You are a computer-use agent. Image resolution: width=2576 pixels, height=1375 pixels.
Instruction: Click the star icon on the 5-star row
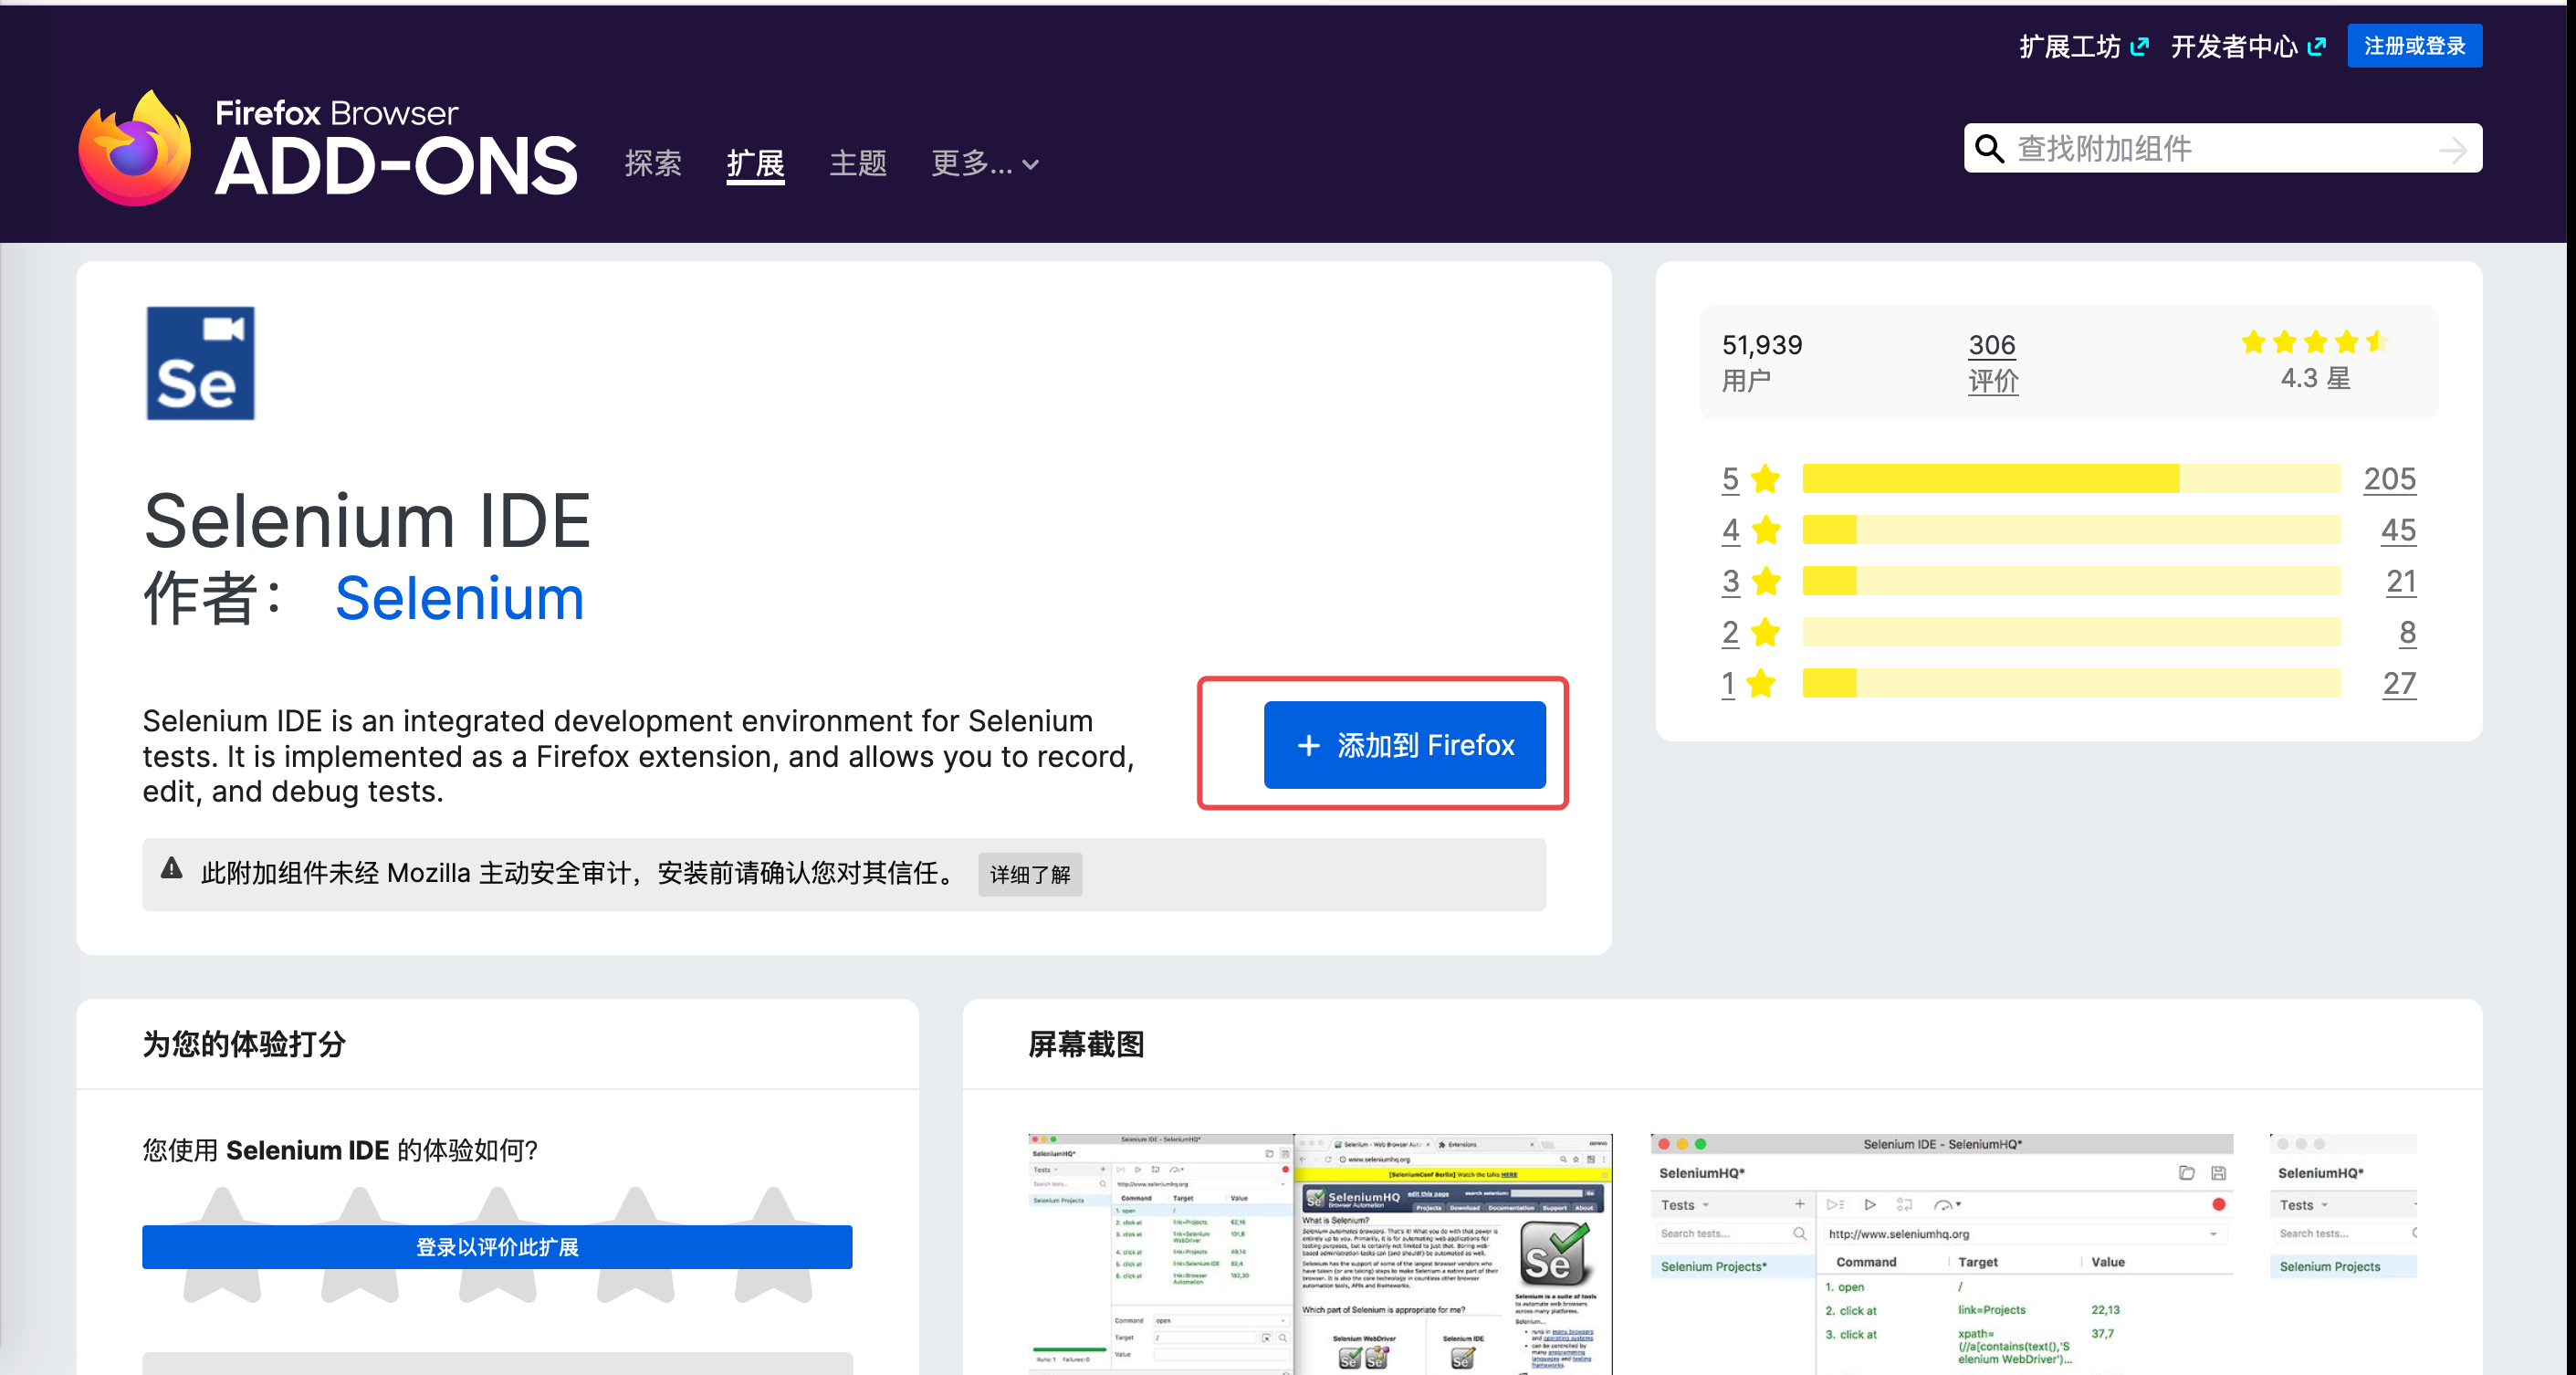(1765, 478)
